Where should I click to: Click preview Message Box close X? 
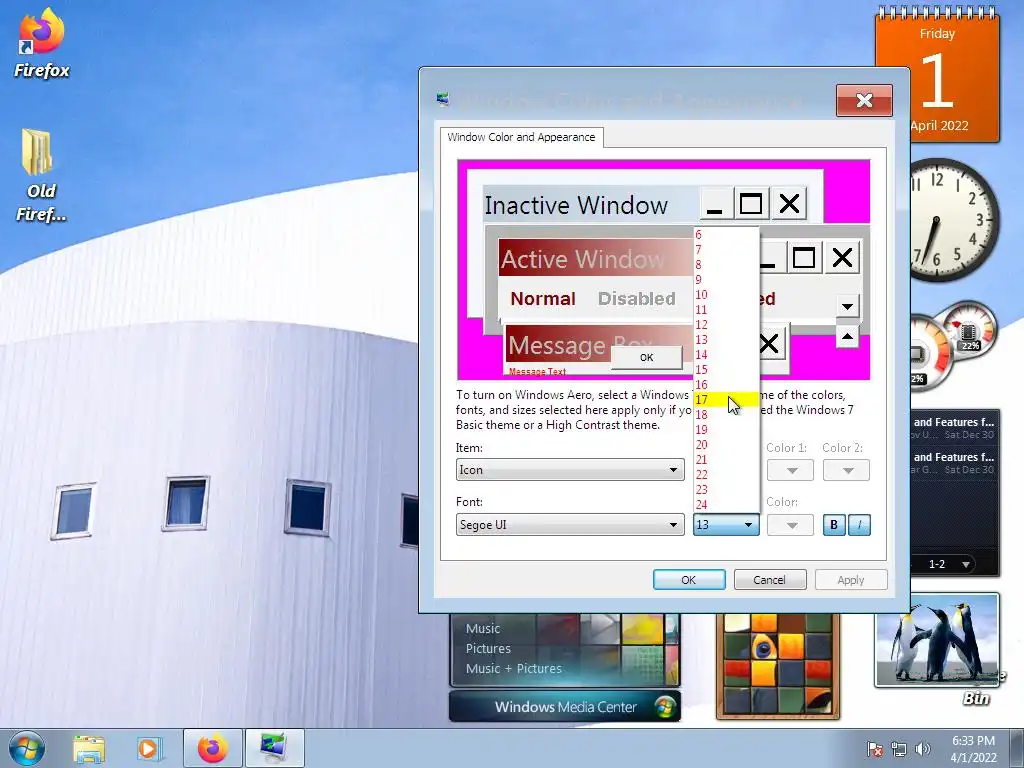[x=769, y=343]
